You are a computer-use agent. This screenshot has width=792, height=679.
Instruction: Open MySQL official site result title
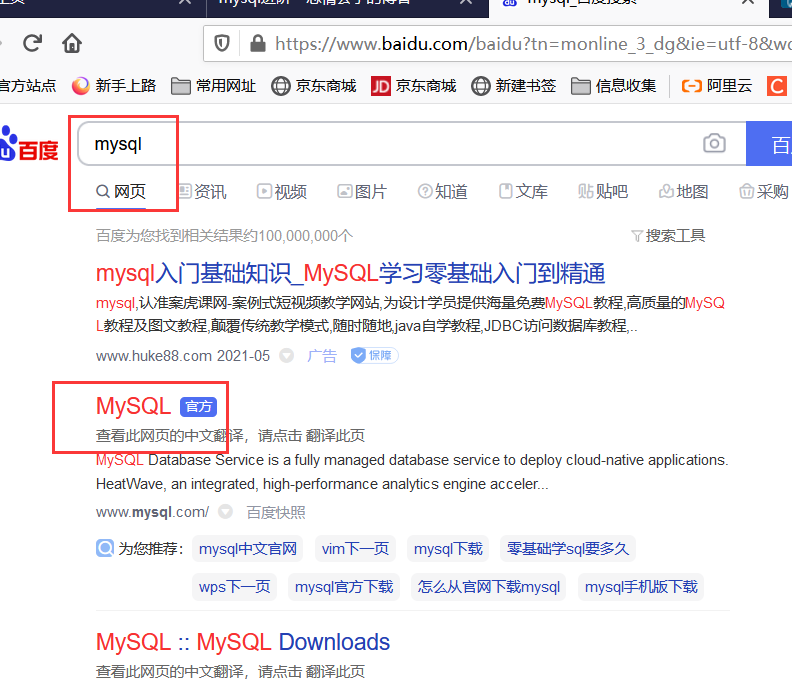coord(134,406)
